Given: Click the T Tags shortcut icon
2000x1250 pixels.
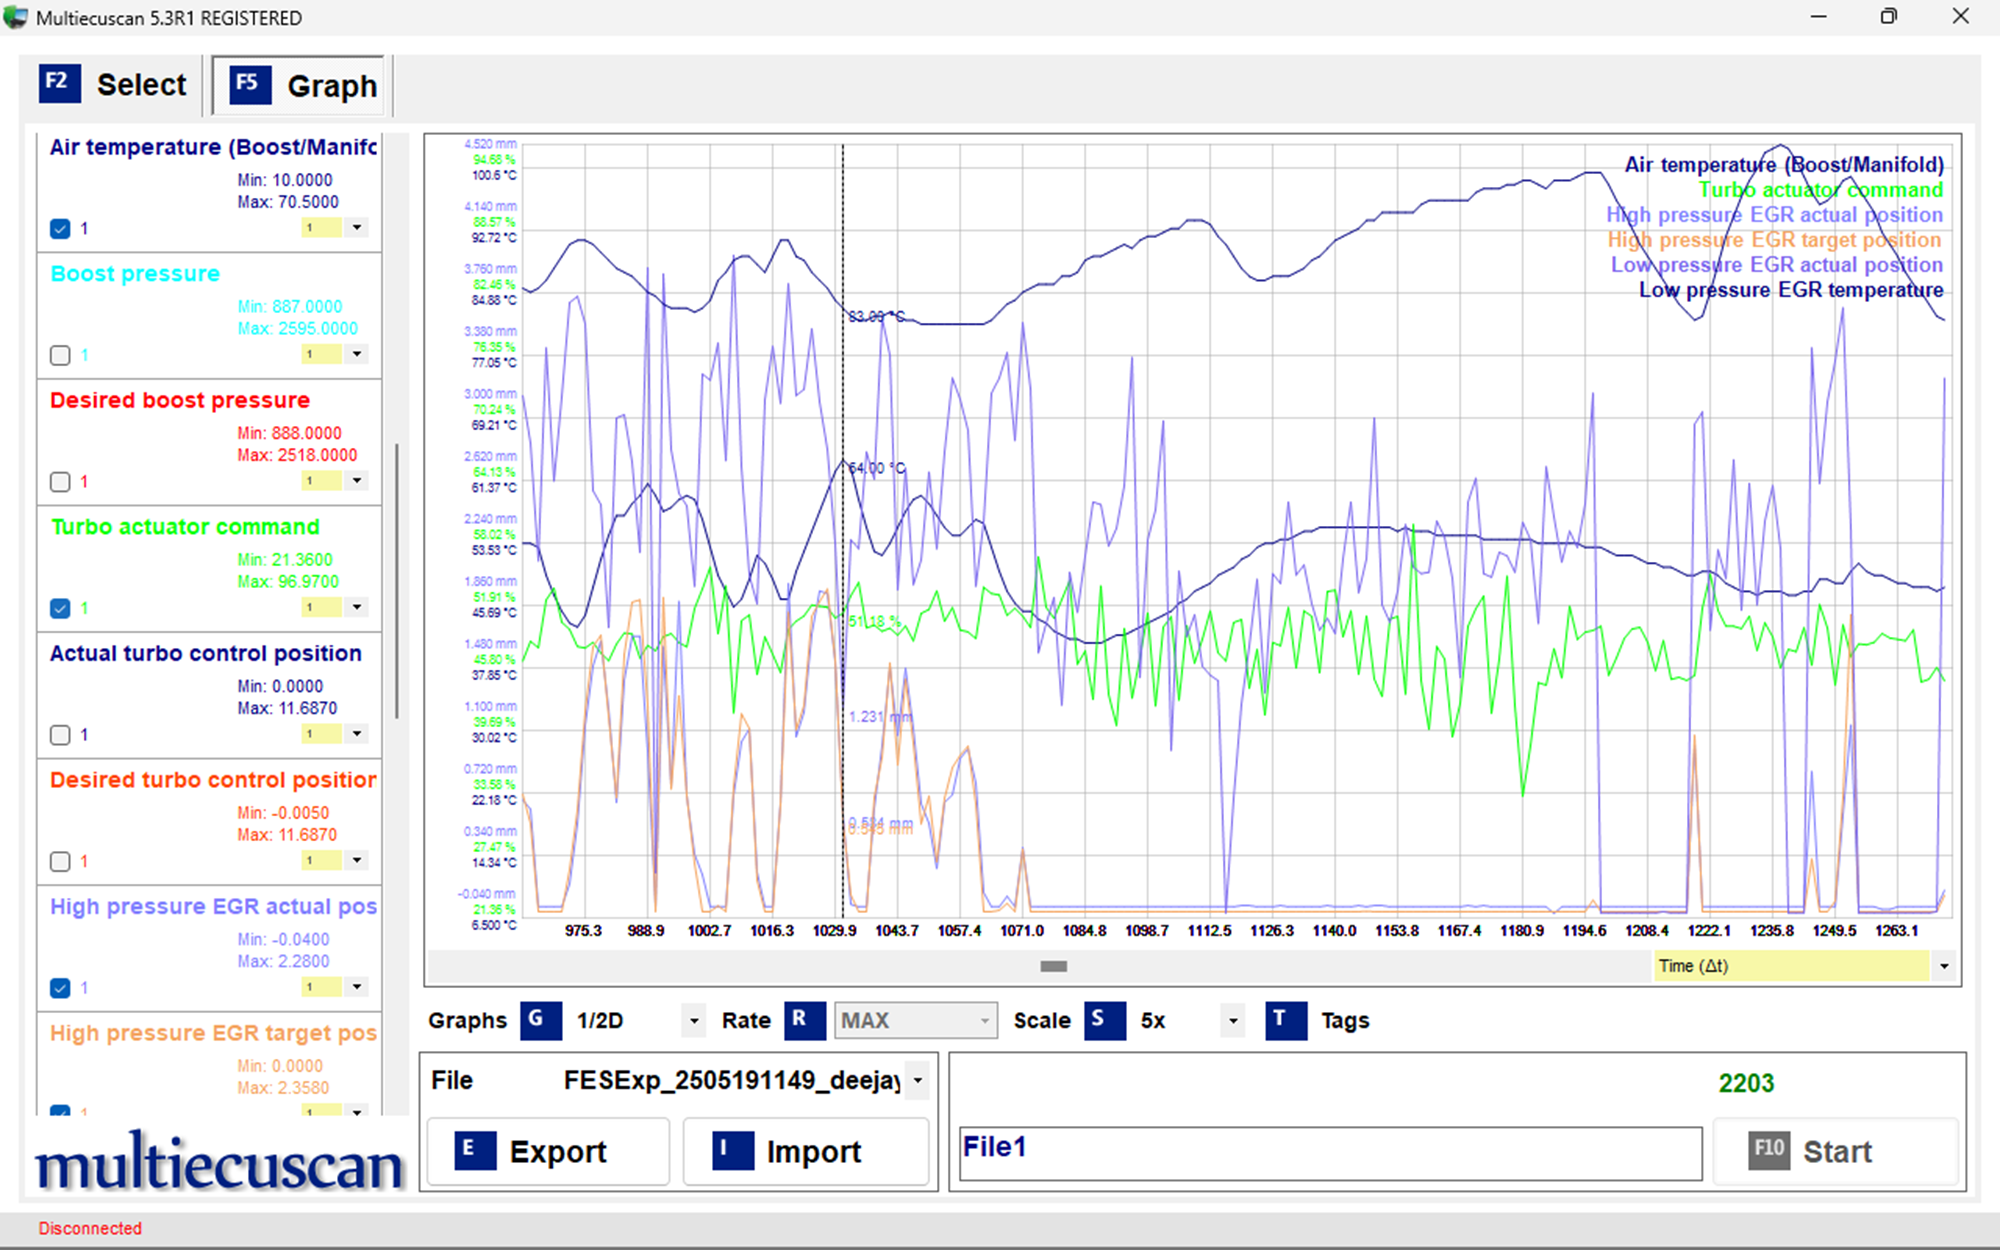Looking at the screenshot, I should coord(1286,1021).
